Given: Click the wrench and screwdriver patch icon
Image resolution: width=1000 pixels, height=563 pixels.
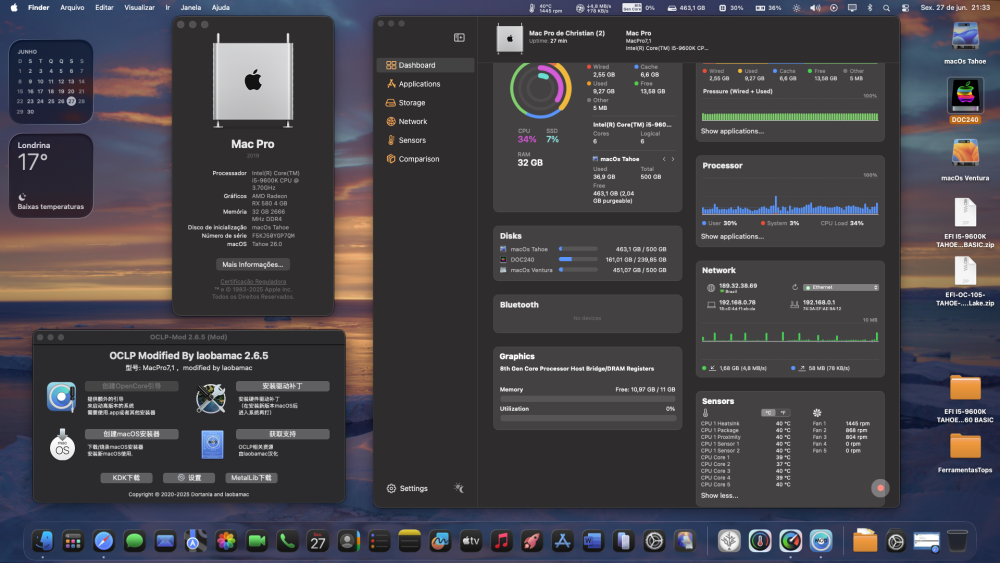Looking at the screenshot, I should 211,397.
